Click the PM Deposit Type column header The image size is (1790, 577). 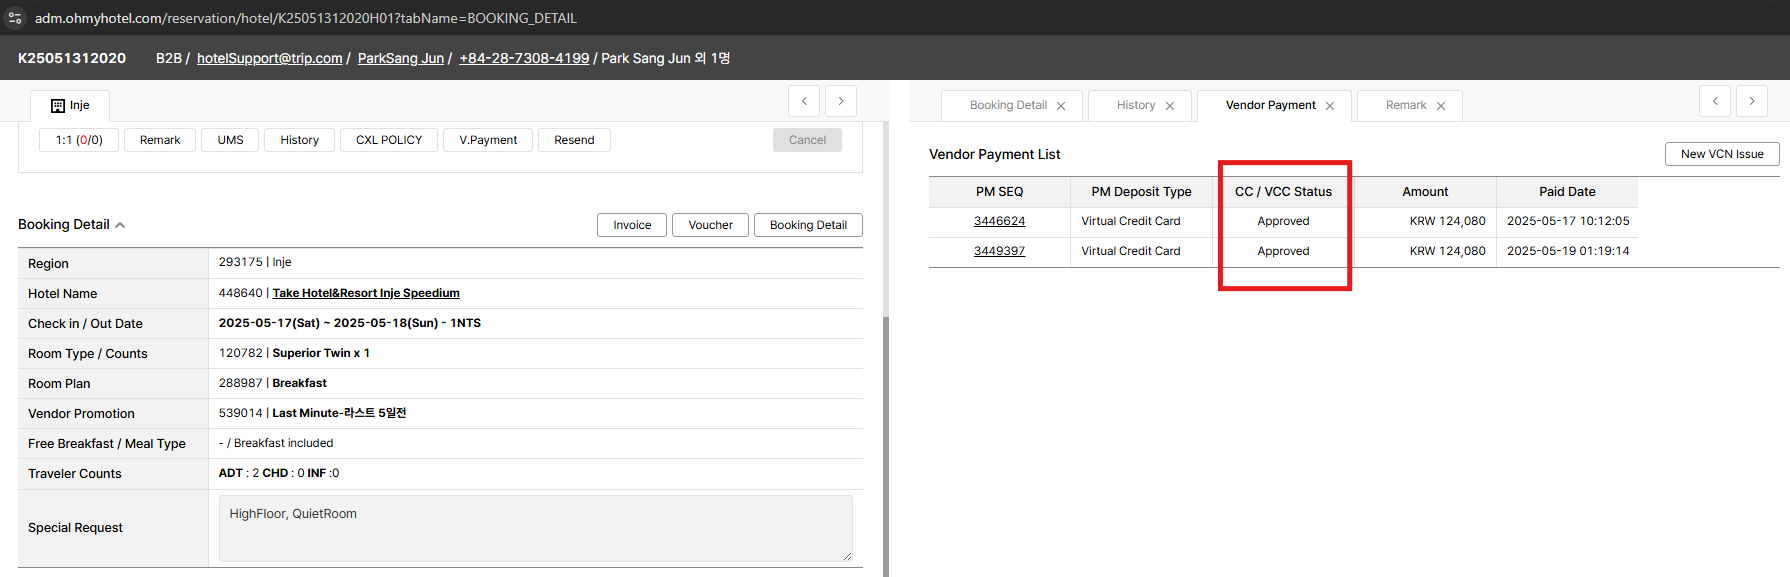[1141, 192]
